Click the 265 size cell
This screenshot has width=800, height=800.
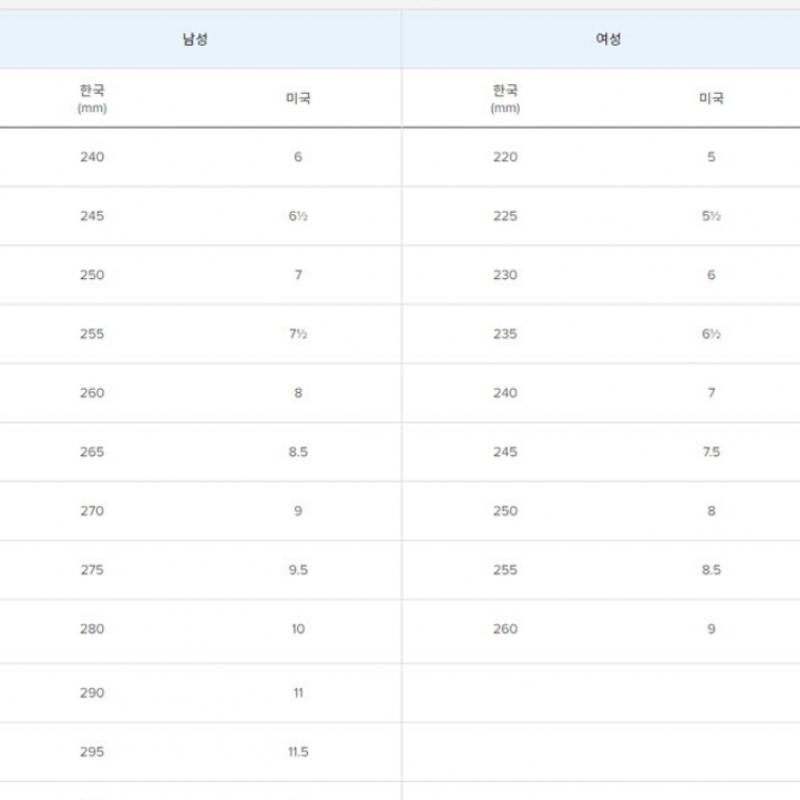92,452
